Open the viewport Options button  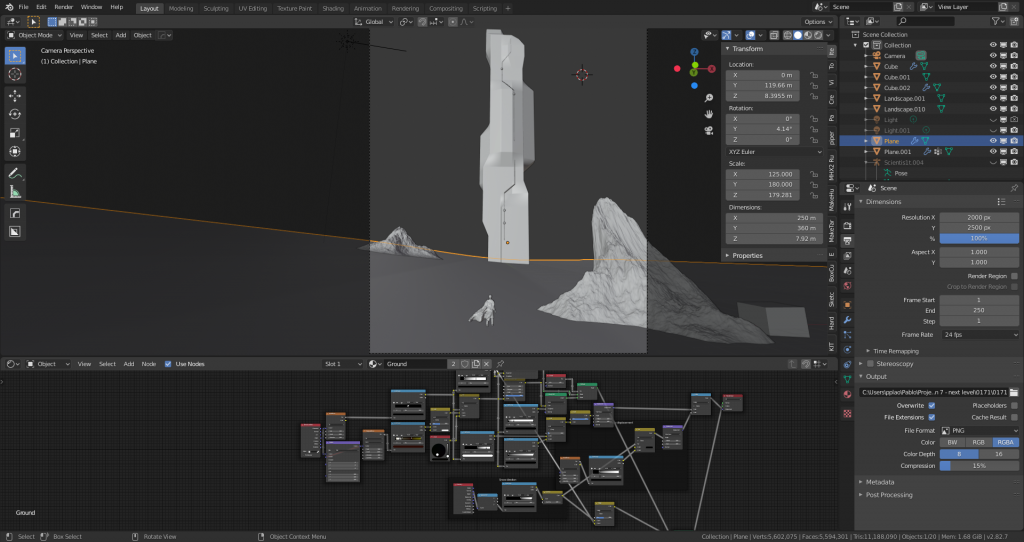[818, 22]
